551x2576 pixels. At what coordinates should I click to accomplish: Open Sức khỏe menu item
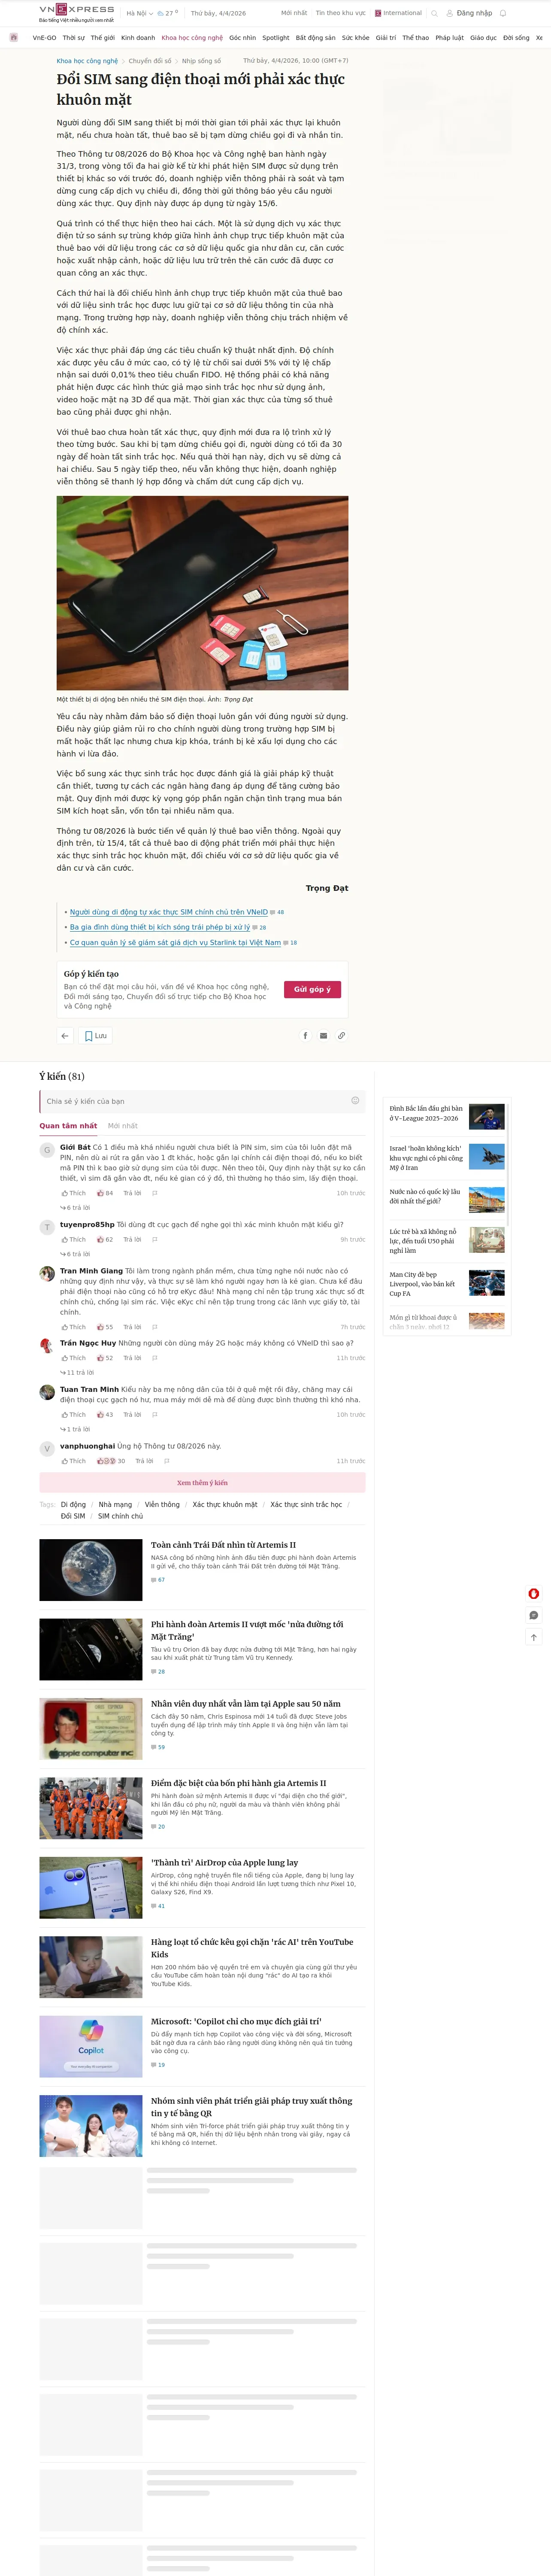point(356,38)
